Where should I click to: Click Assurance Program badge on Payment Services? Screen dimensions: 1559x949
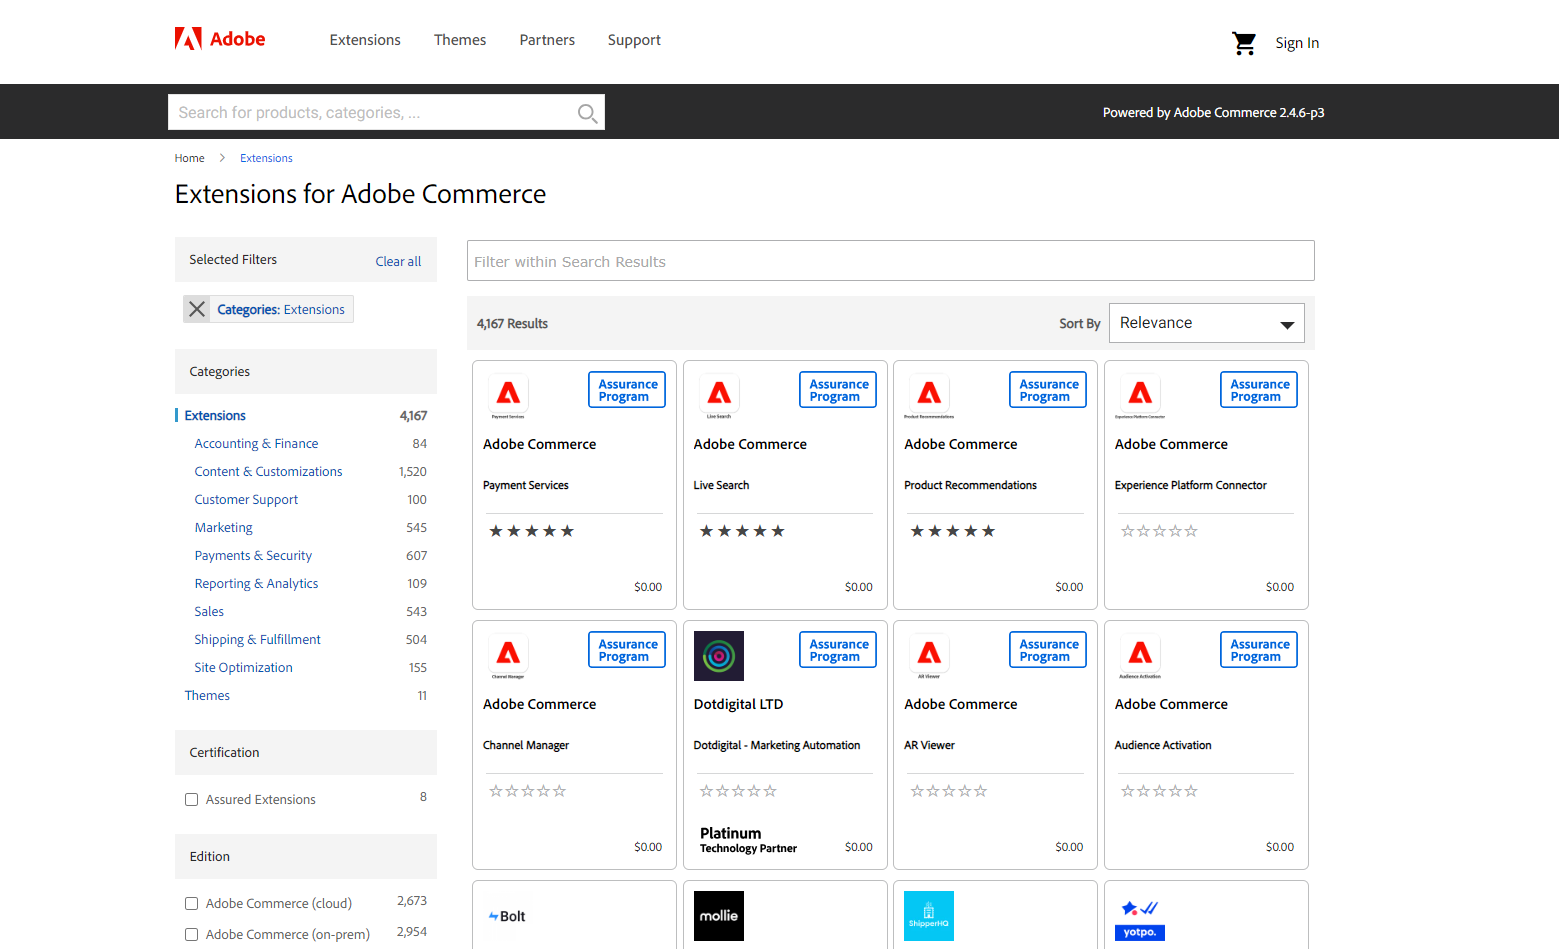[x=627, y=390]
